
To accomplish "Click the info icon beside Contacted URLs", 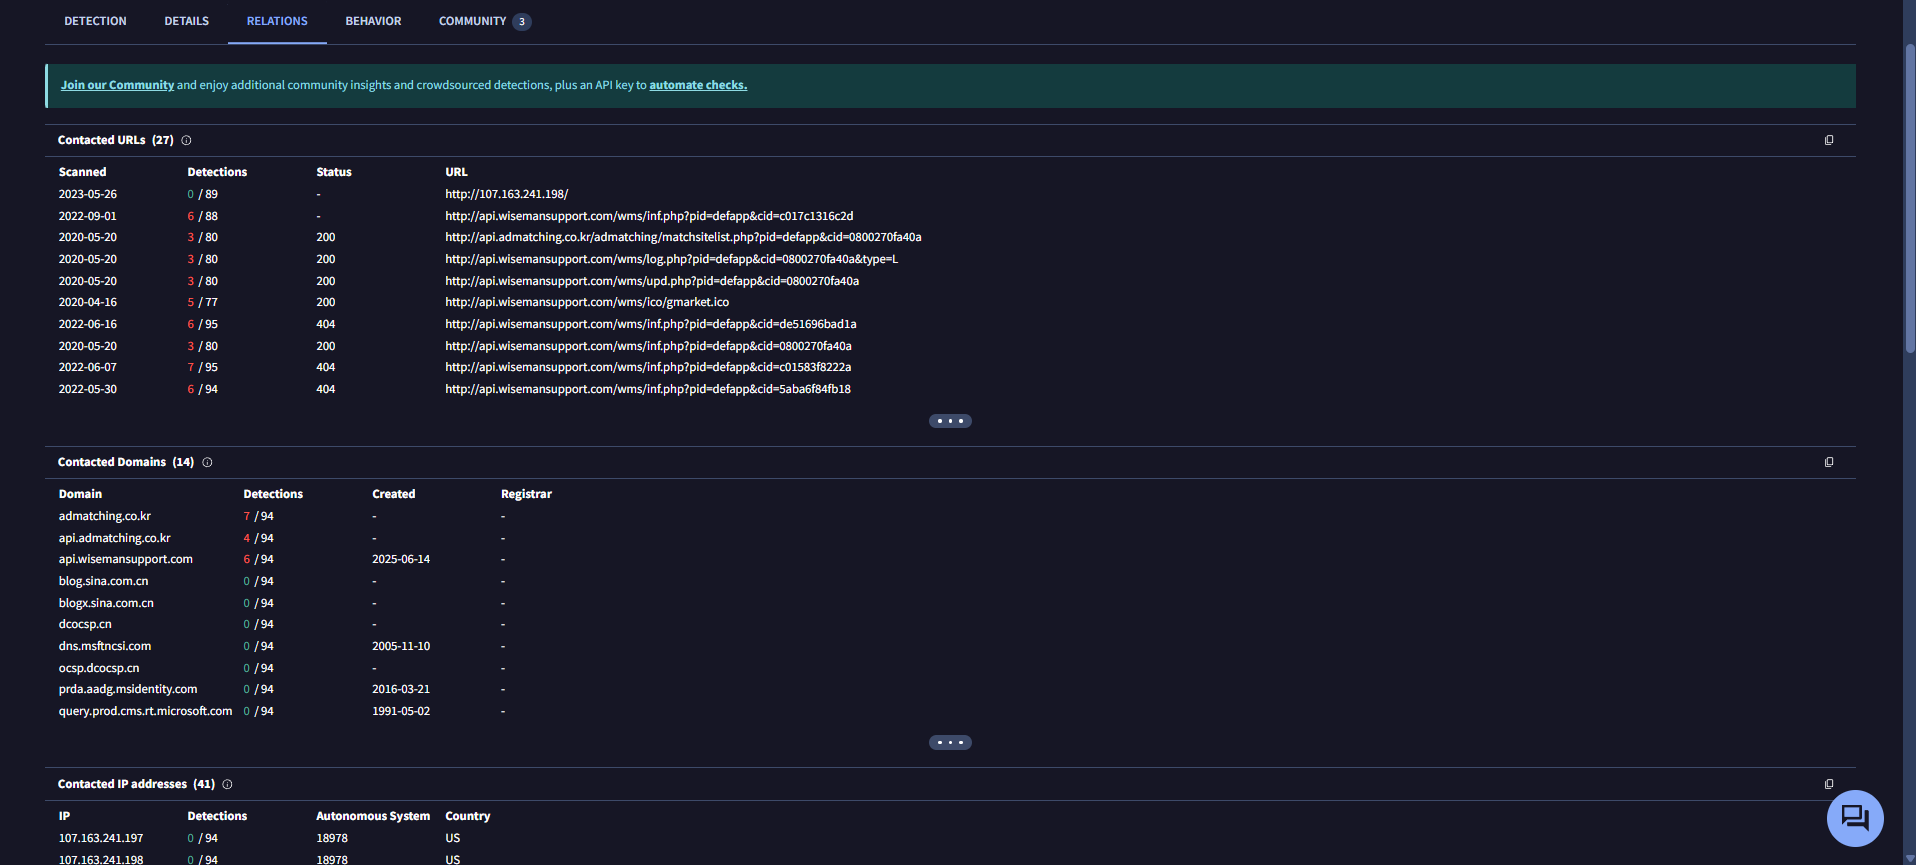I will (x=186, y=141).
